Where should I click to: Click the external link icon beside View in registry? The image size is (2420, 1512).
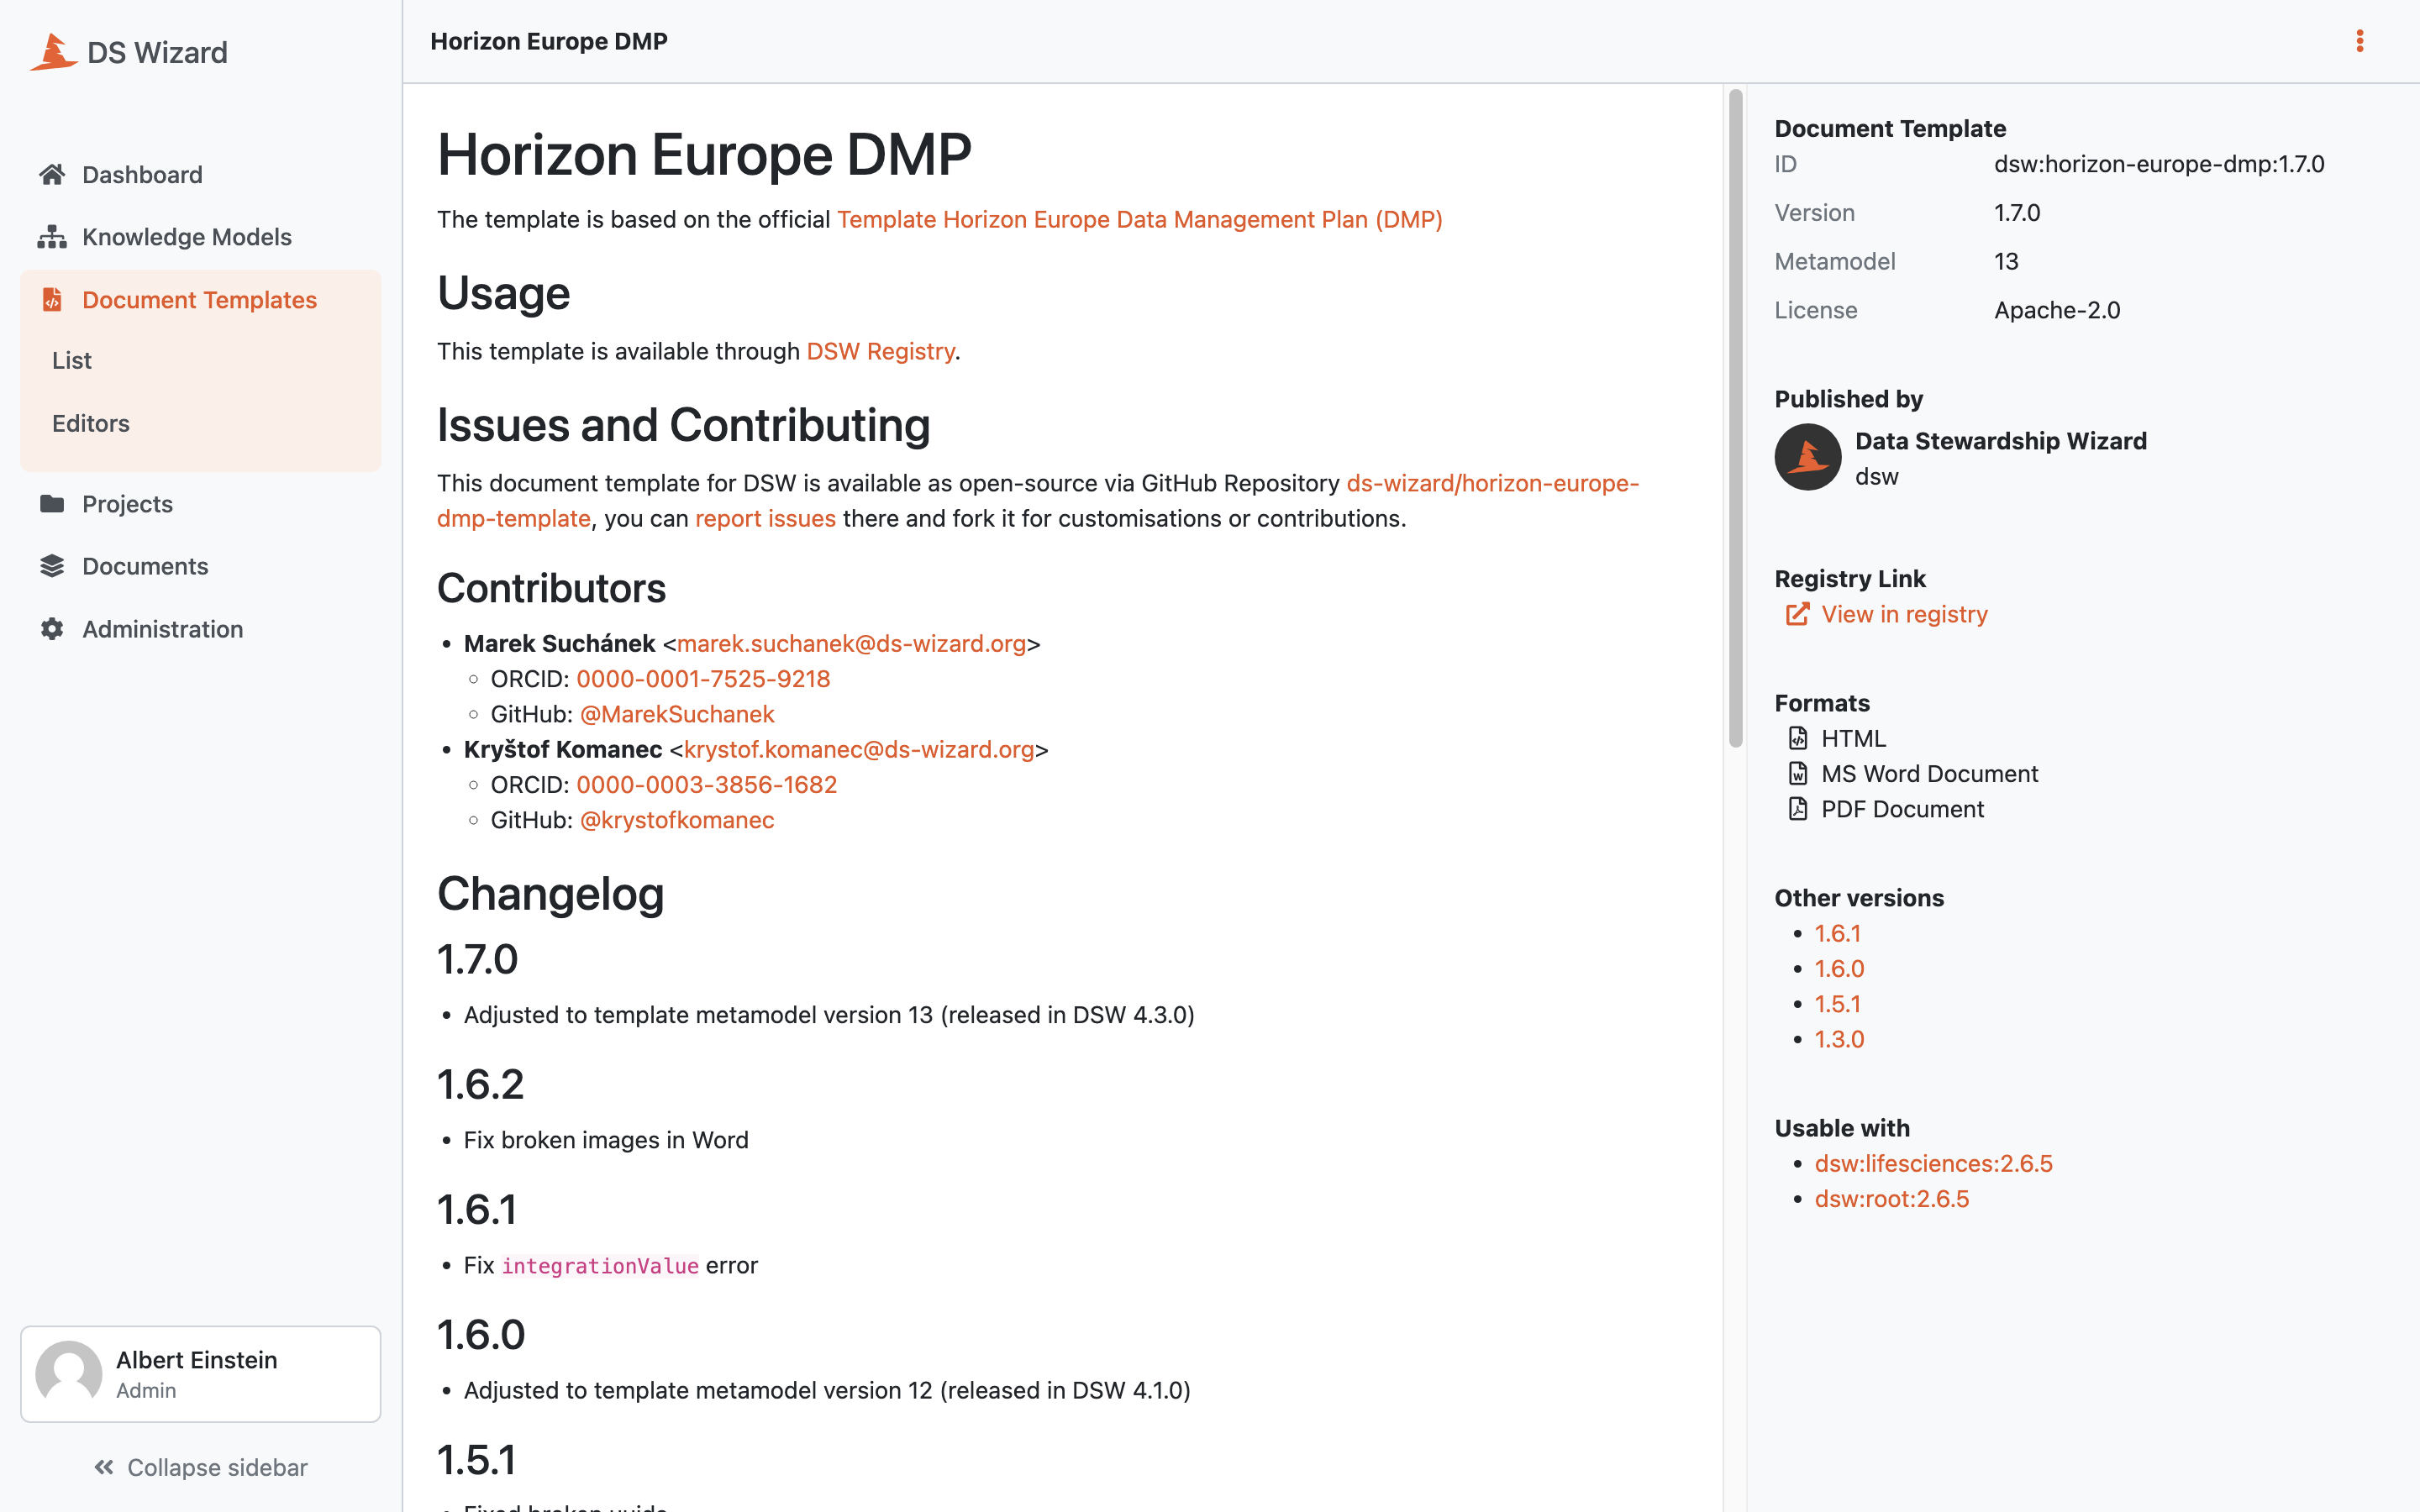tap(1798, 614)
